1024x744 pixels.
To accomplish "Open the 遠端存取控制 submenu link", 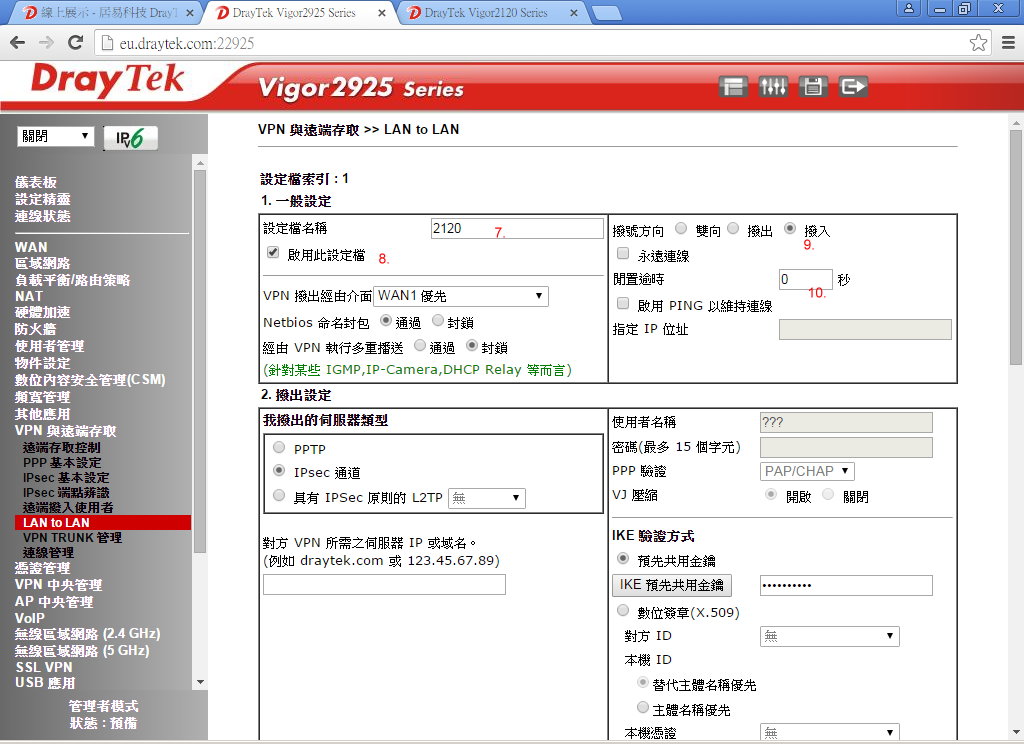I will [61, 447].
